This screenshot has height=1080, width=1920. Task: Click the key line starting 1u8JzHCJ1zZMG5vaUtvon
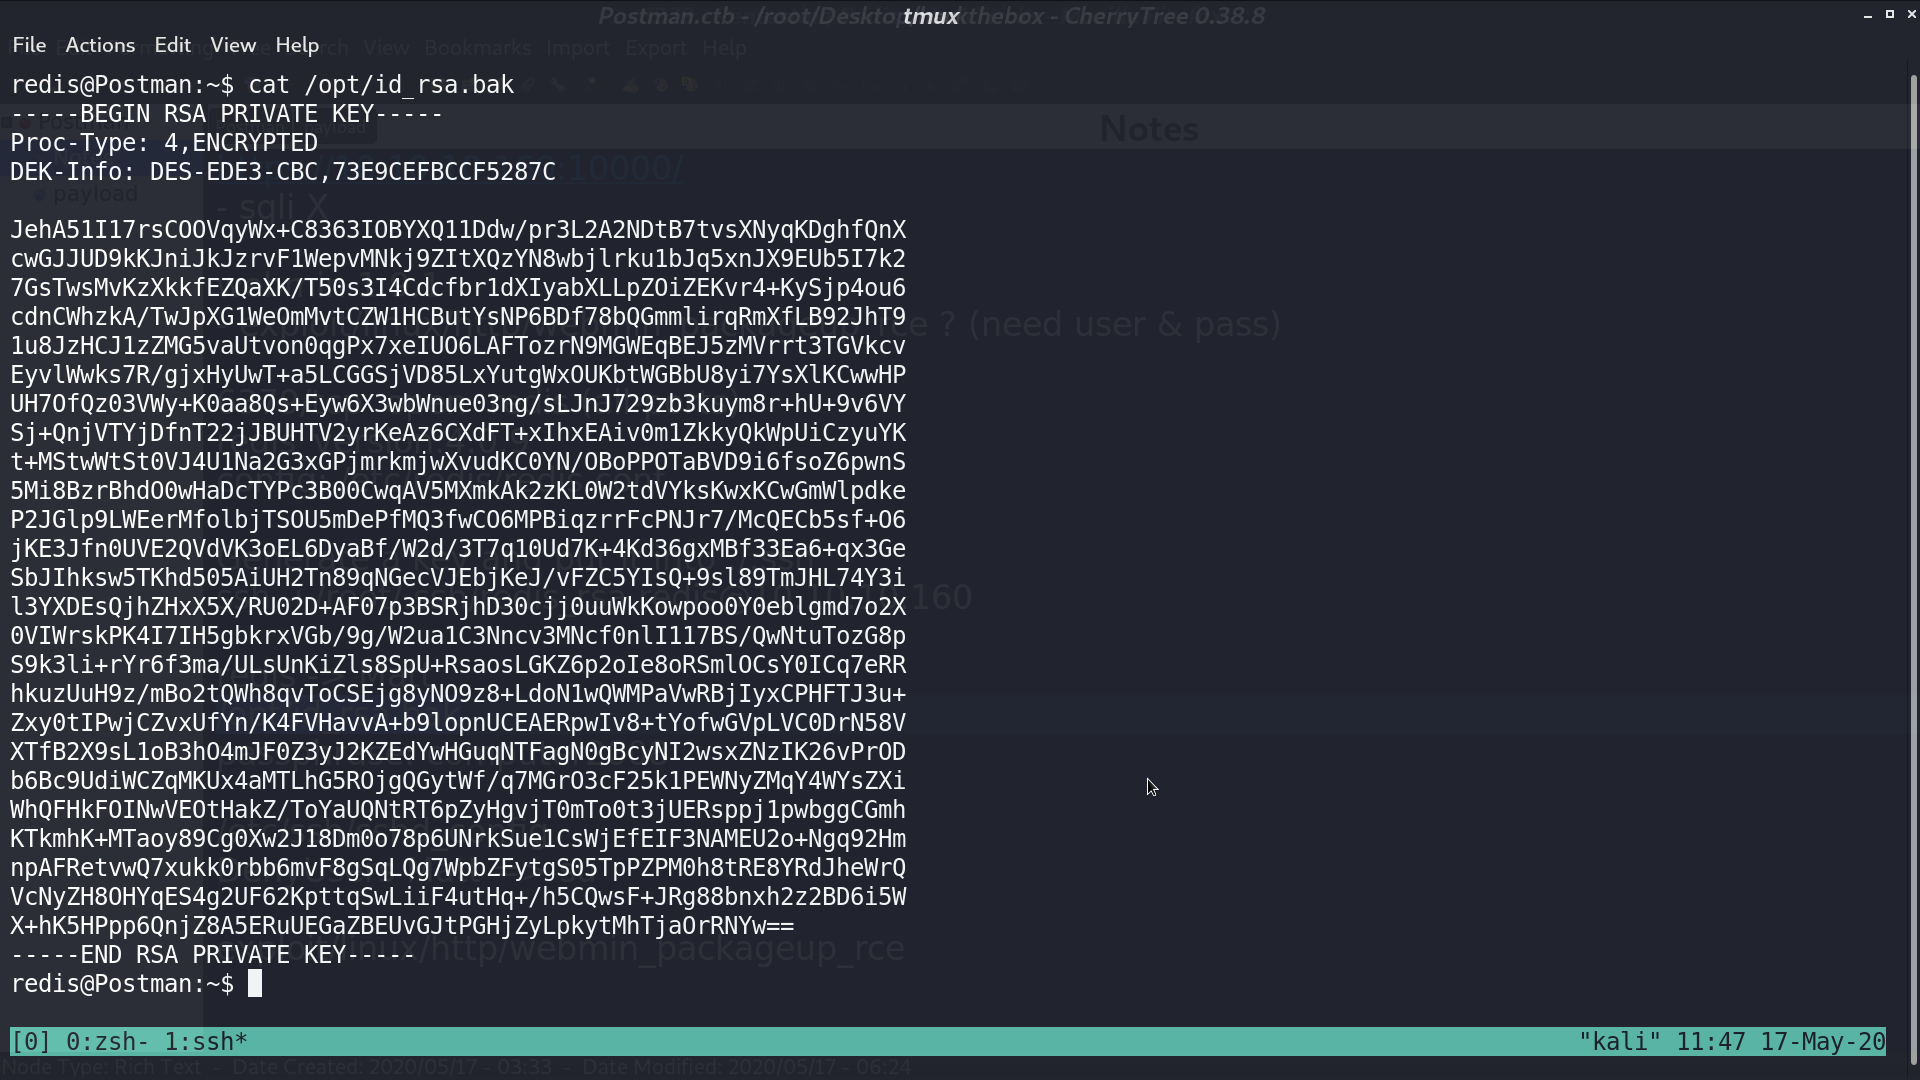coord(458,346)
